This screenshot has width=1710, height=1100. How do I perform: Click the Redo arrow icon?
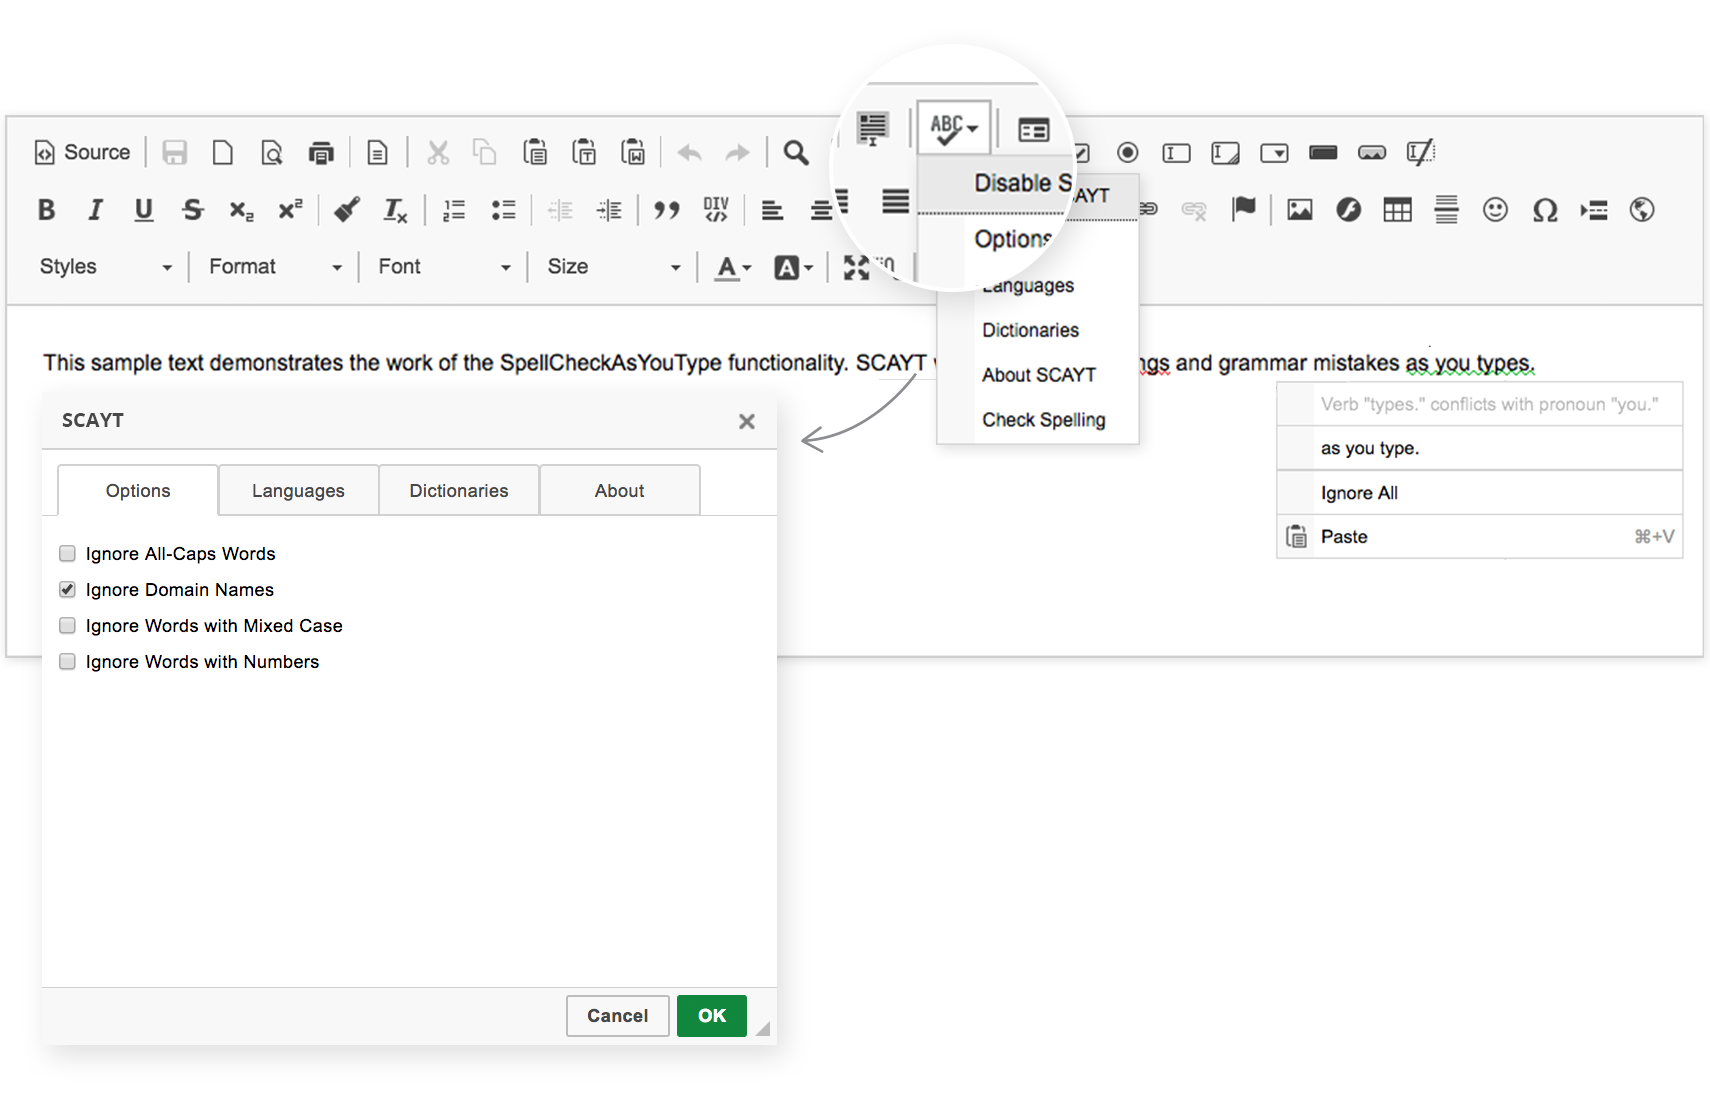click(x=737, y=152)
